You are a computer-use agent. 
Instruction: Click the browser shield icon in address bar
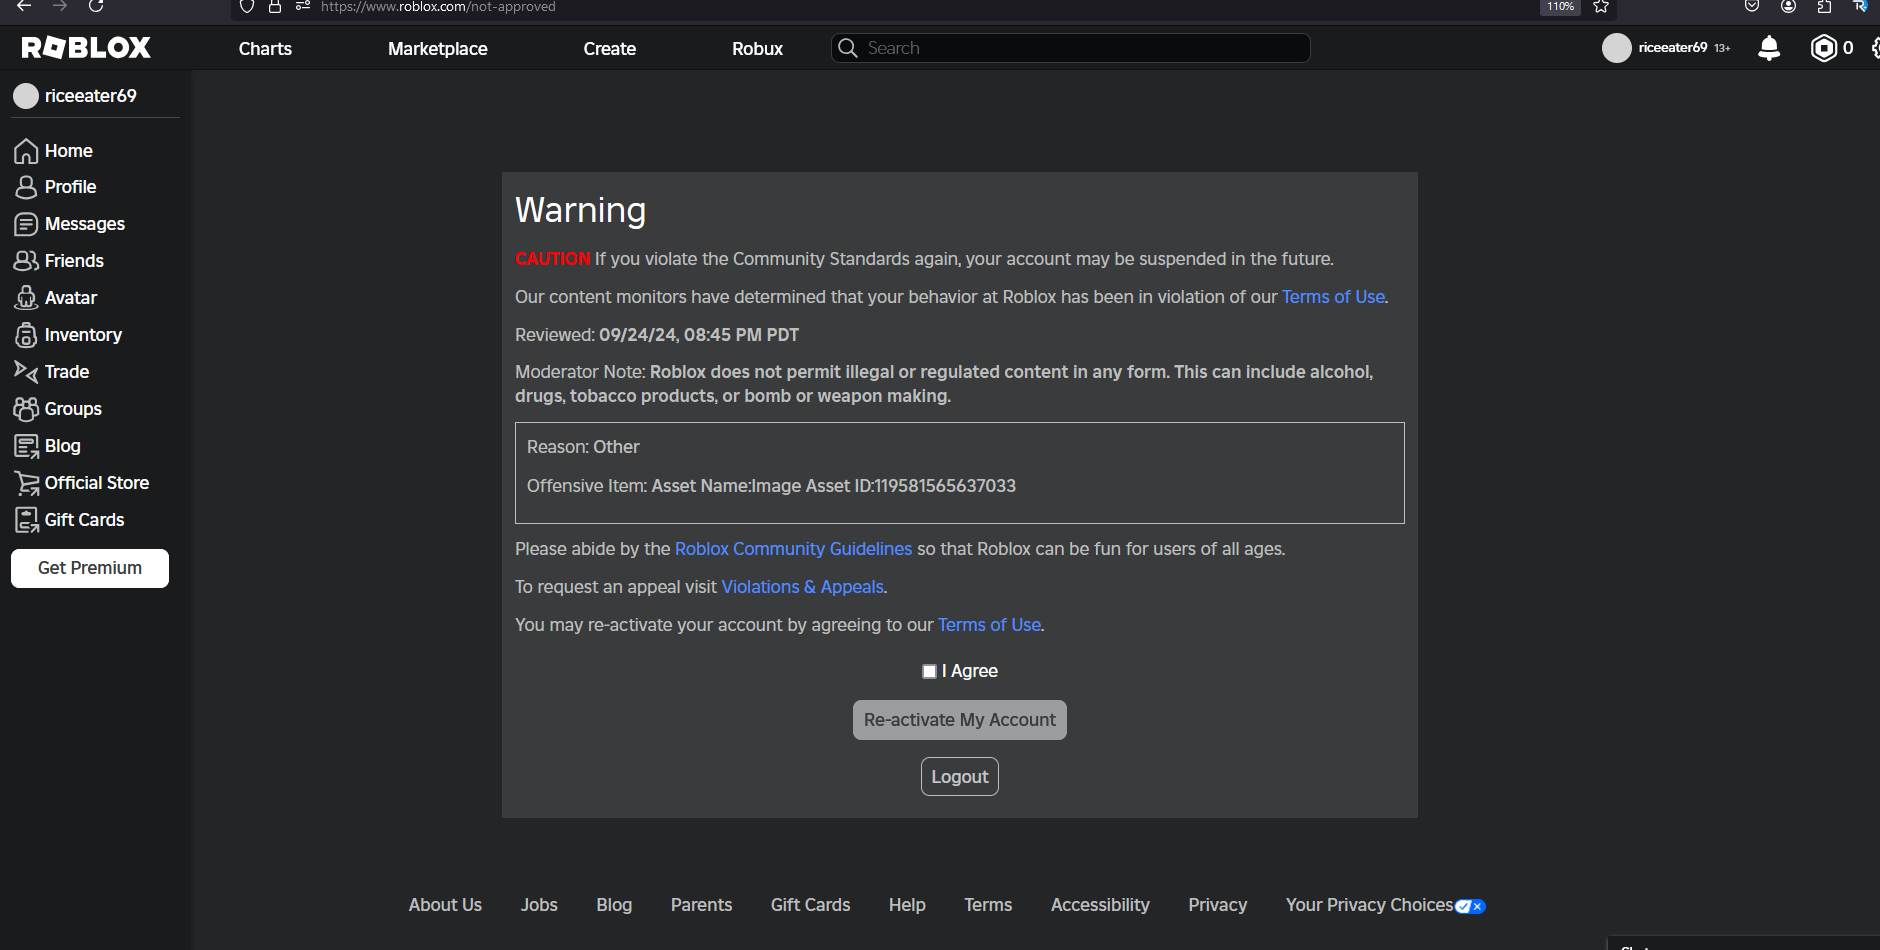tap(247, 6)
